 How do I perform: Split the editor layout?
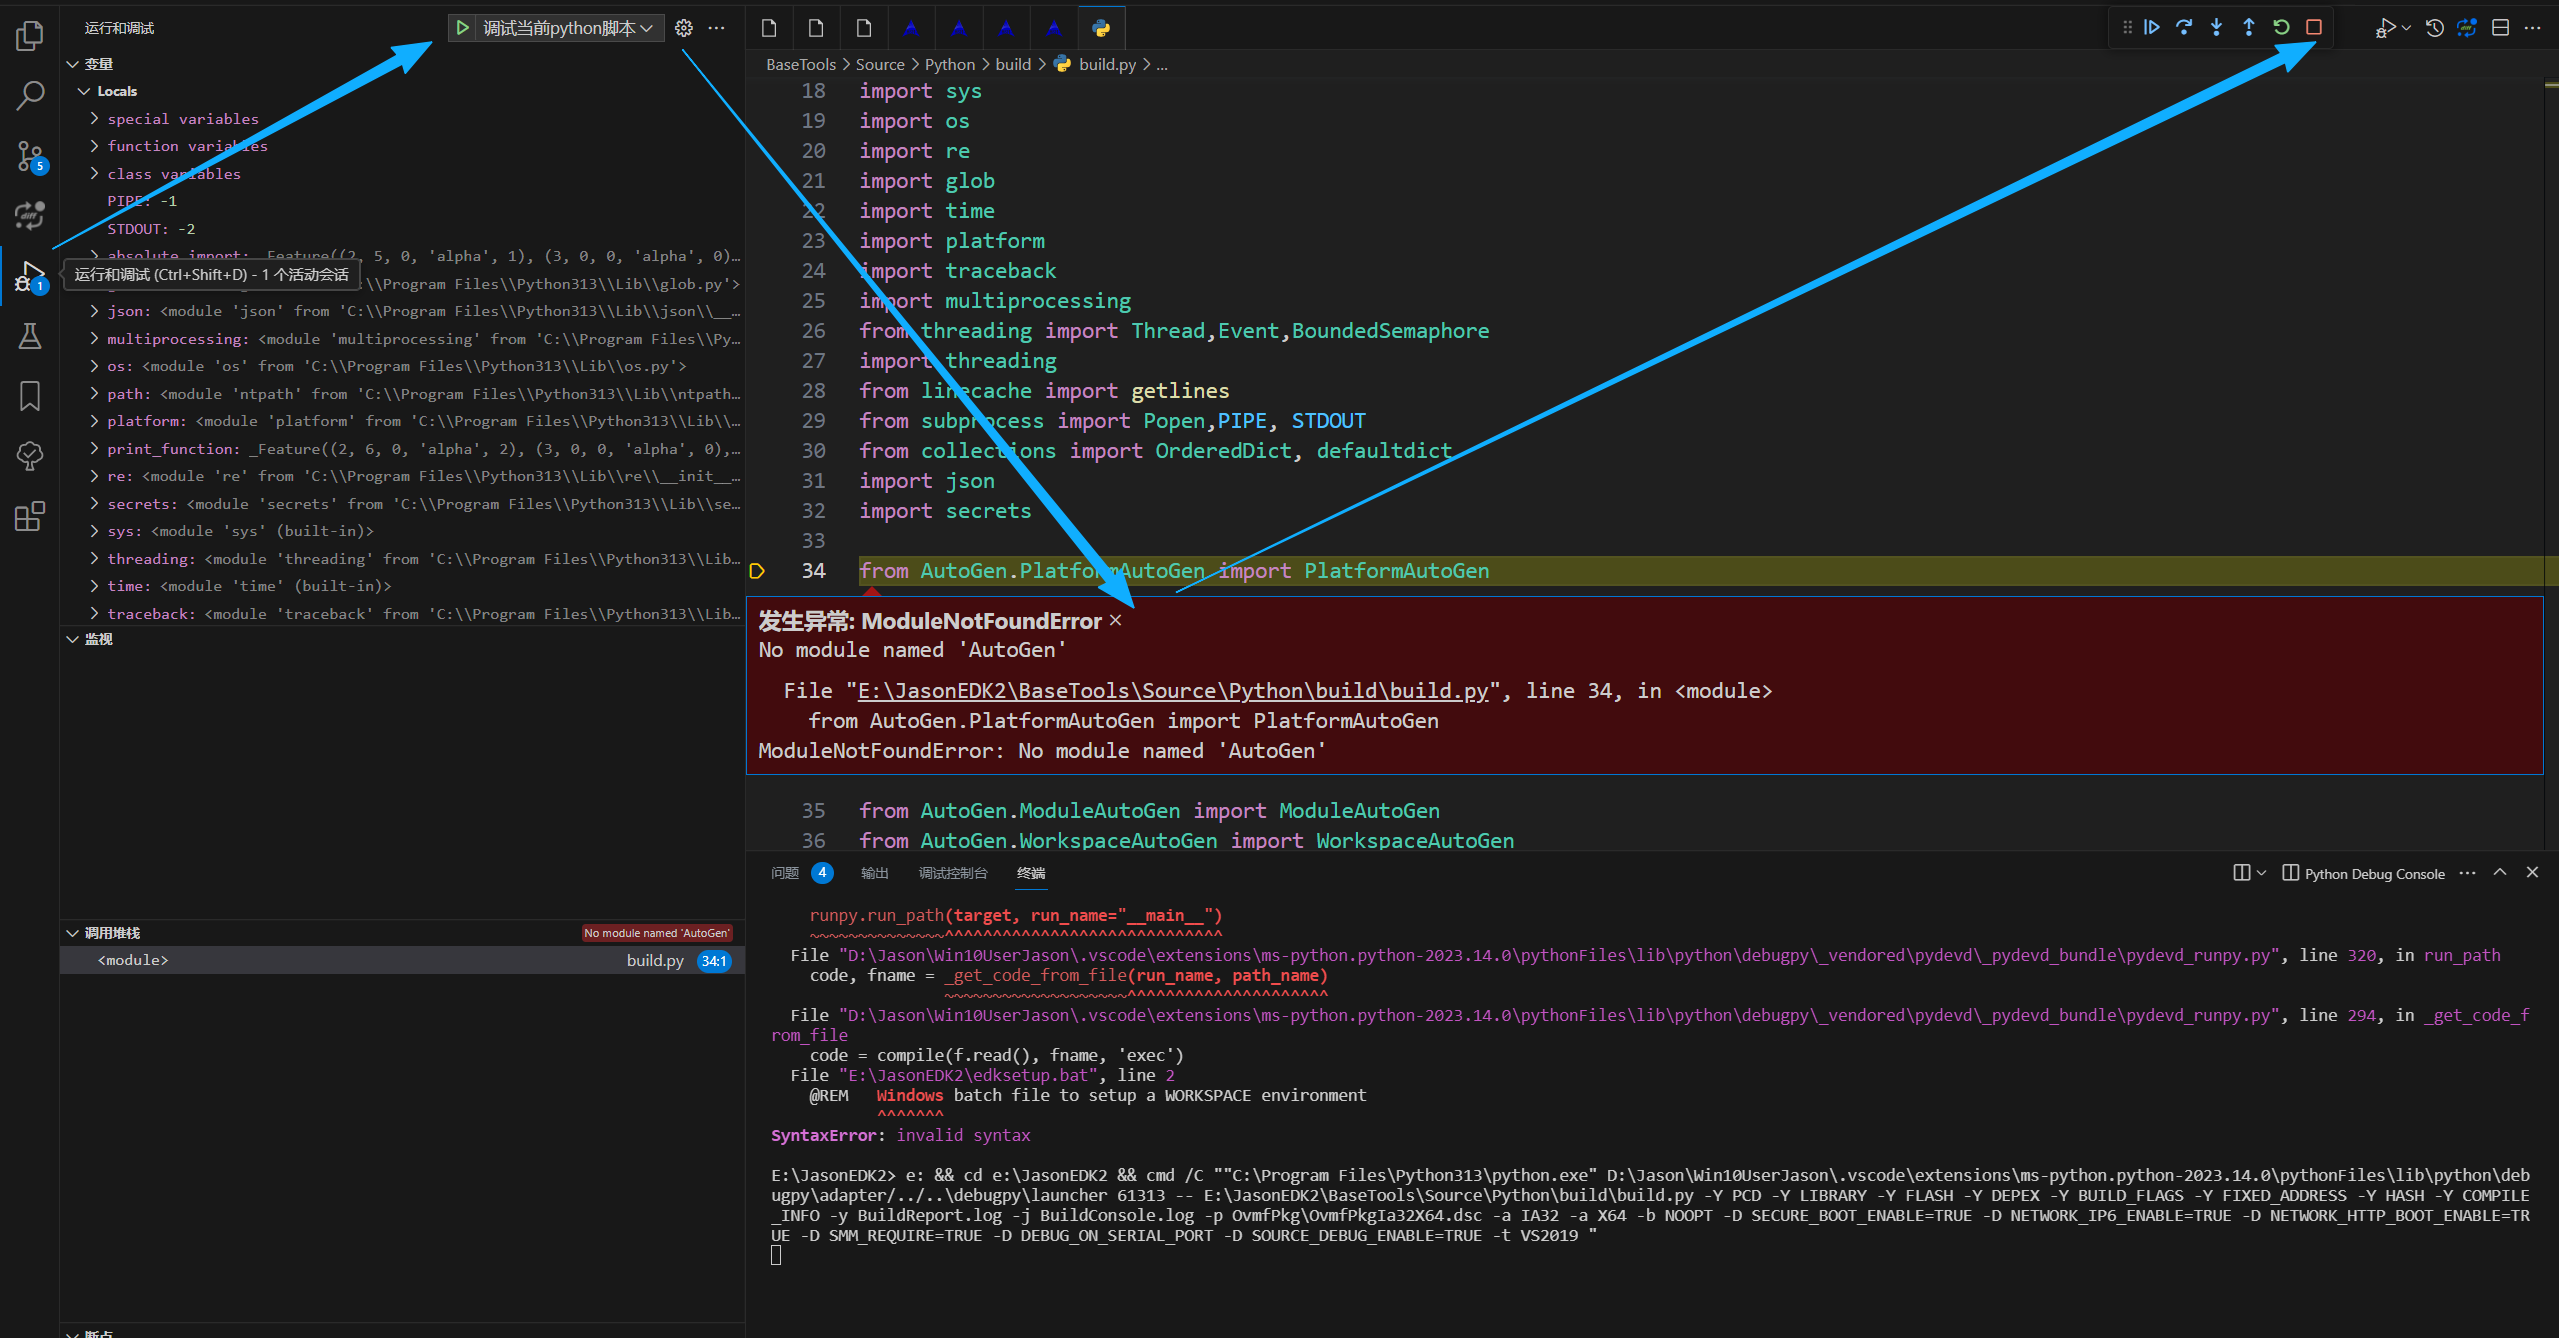point(2501,28)
